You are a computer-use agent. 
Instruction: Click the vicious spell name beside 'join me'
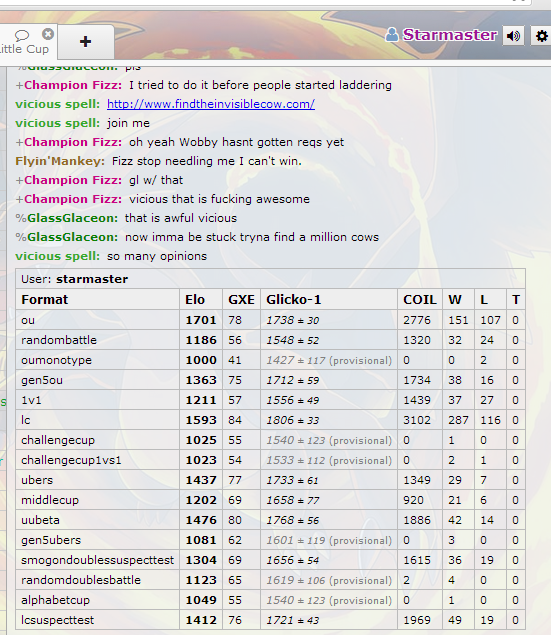pyautogui.click(x=57, y=123)
